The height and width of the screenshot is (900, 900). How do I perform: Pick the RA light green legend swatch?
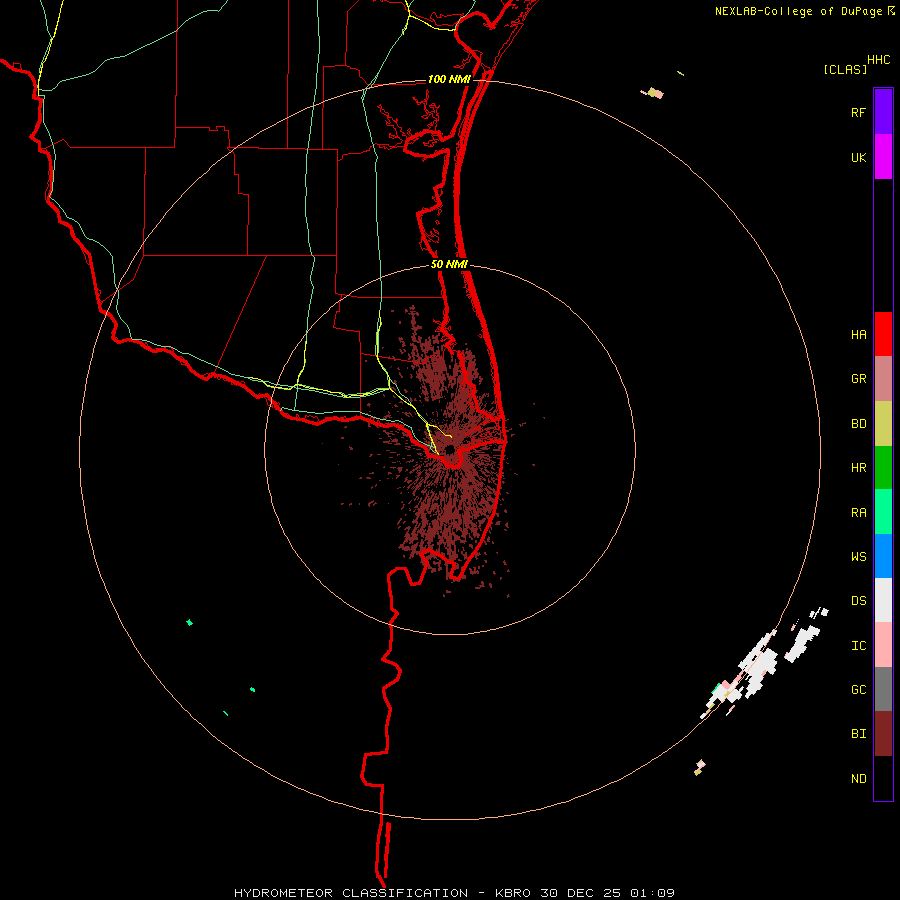pyautogui.click(x=883, y=512)
